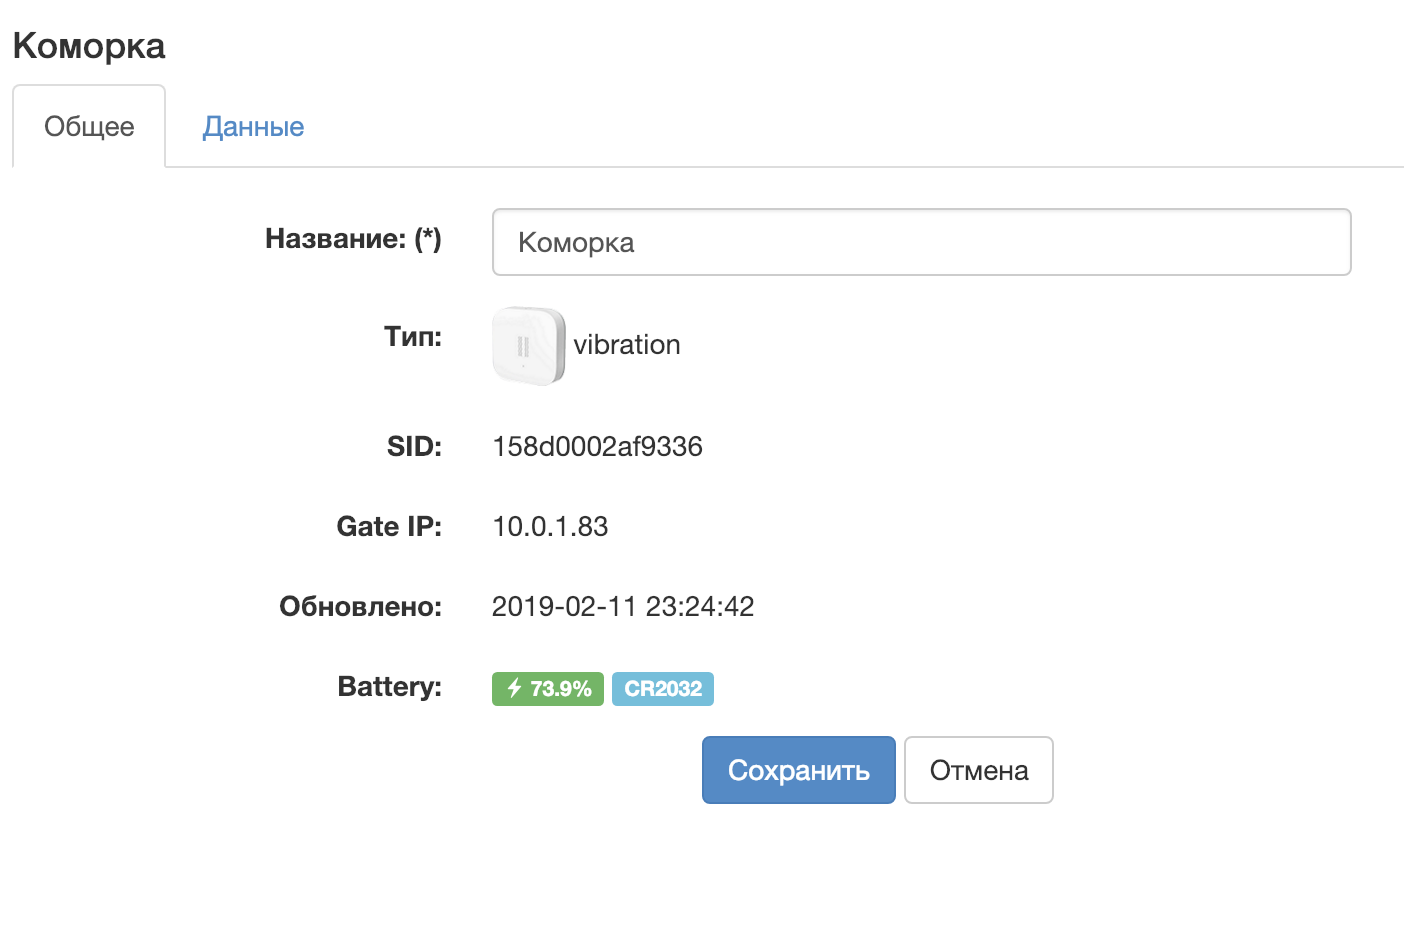Click the green 73.9% battery badge
This screenshot has height=938, width=1404.
[548, 689]
